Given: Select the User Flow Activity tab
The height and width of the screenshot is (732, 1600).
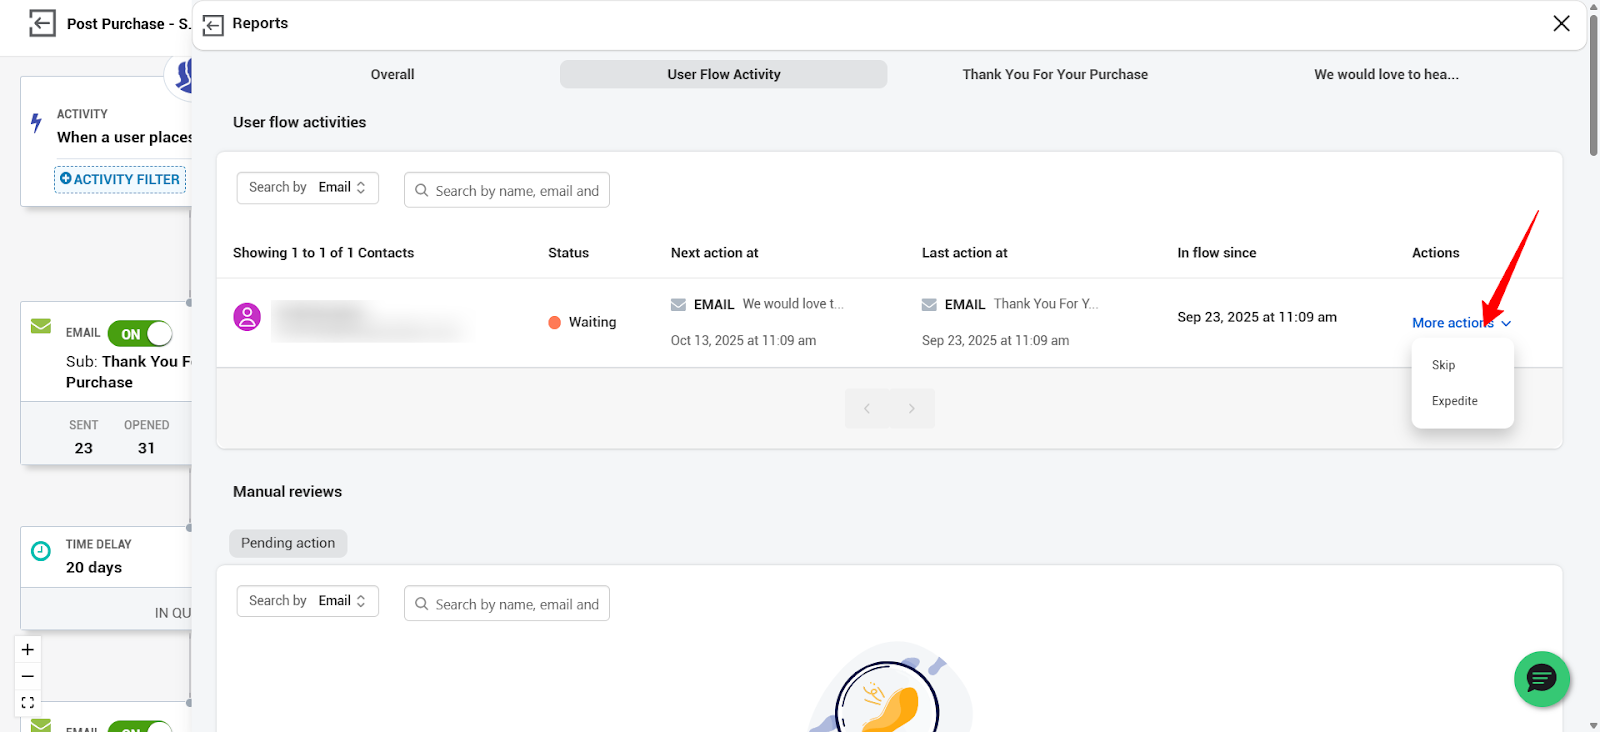Looking at the screenshot, I should [724, 74].
